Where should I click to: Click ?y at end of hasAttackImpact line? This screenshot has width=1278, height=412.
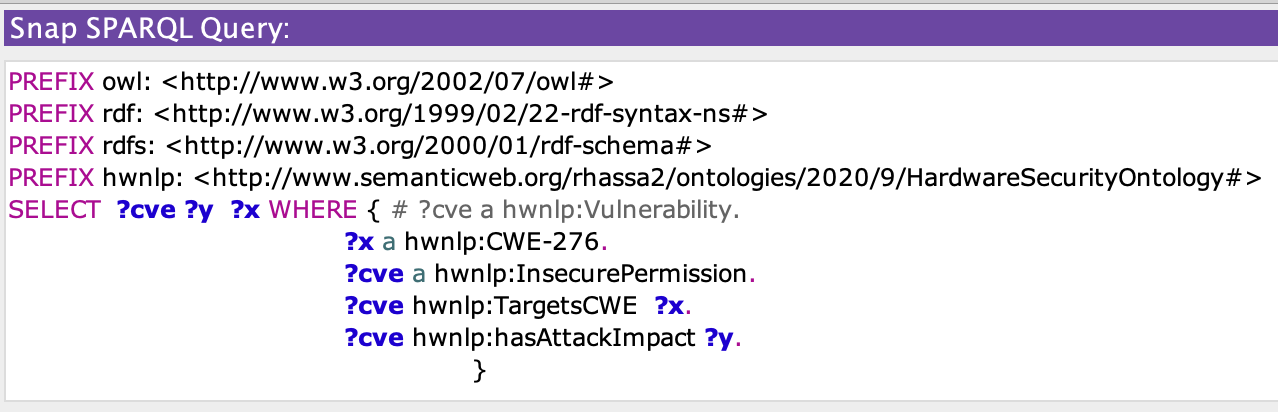719,338
